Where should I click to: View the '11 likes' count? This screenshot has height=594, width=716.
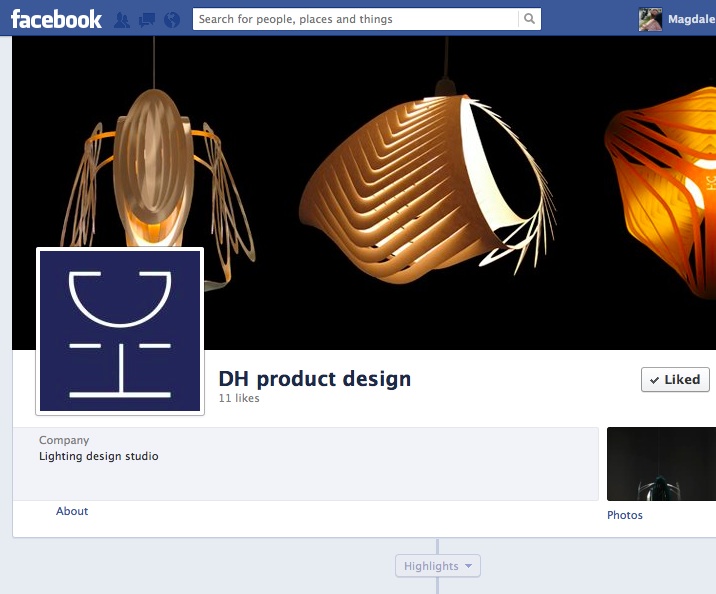coord(239,398)
